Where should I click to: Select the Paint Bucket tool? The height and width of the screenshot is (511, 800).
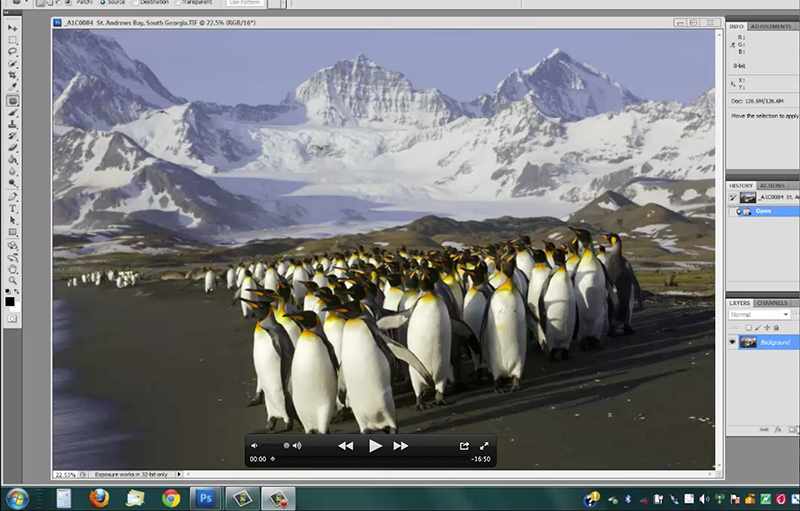tap(13, 160)
